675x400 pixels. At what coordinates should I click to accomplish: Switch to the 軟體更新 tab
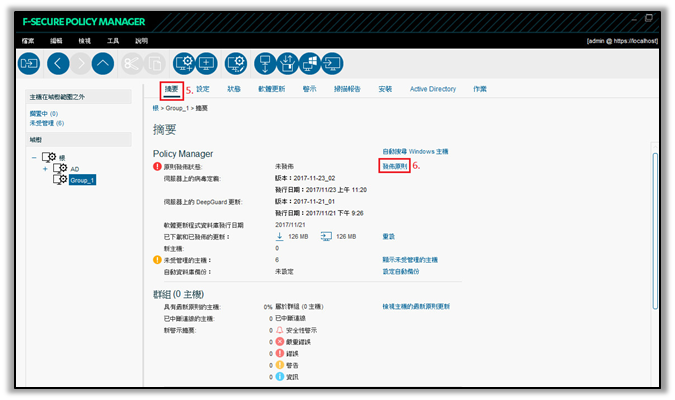(x=272, y=89)
